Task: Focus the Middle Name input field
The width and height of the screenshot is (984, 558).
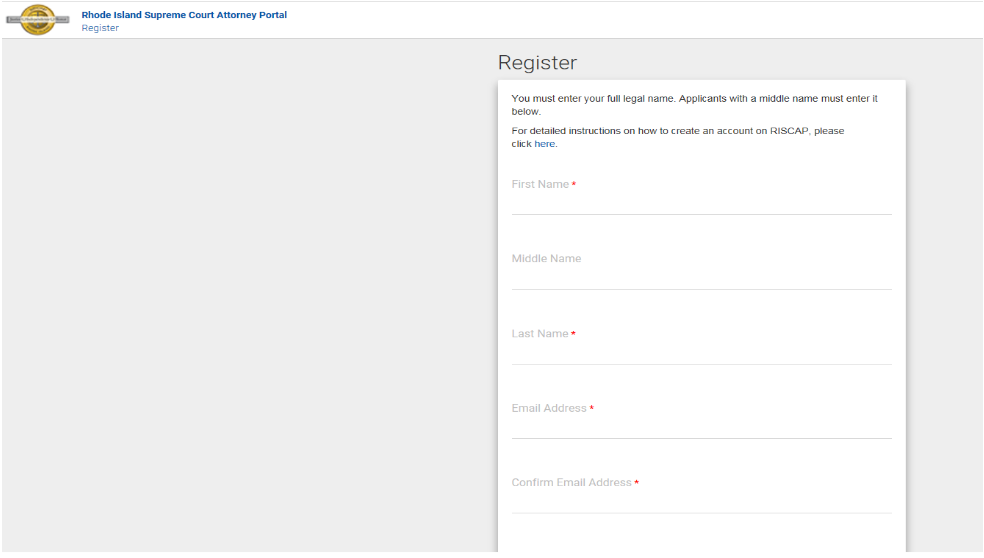Action: click(700, 278)
